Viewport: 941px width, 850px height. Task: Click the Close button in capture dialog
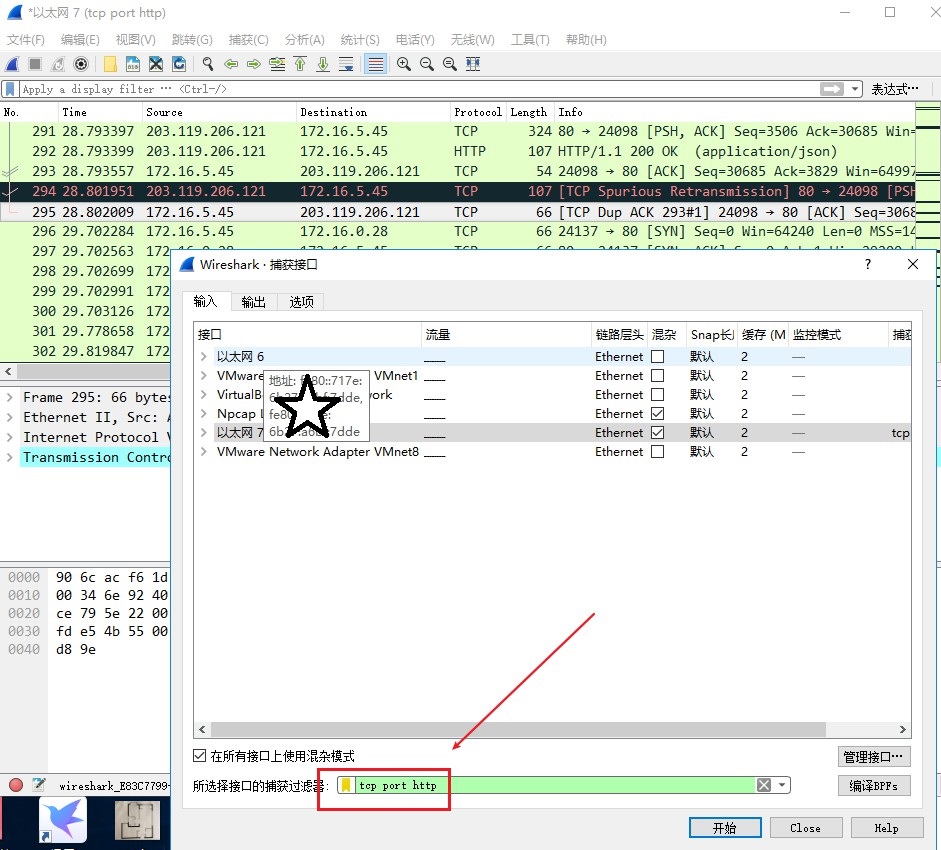805,828
